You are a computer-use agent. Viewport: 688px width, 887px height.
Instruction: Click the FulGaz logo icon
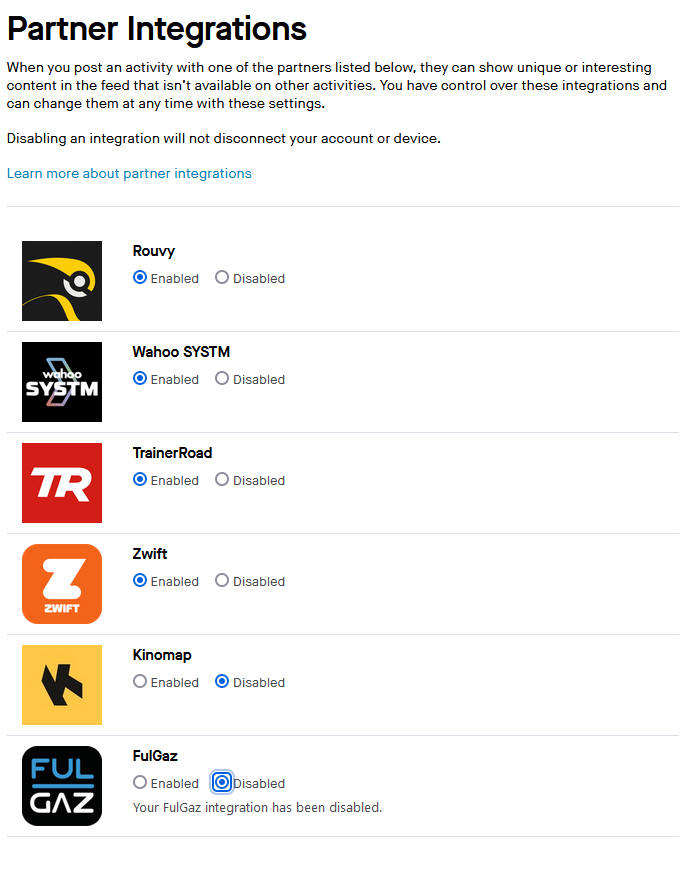pos(62,786)
